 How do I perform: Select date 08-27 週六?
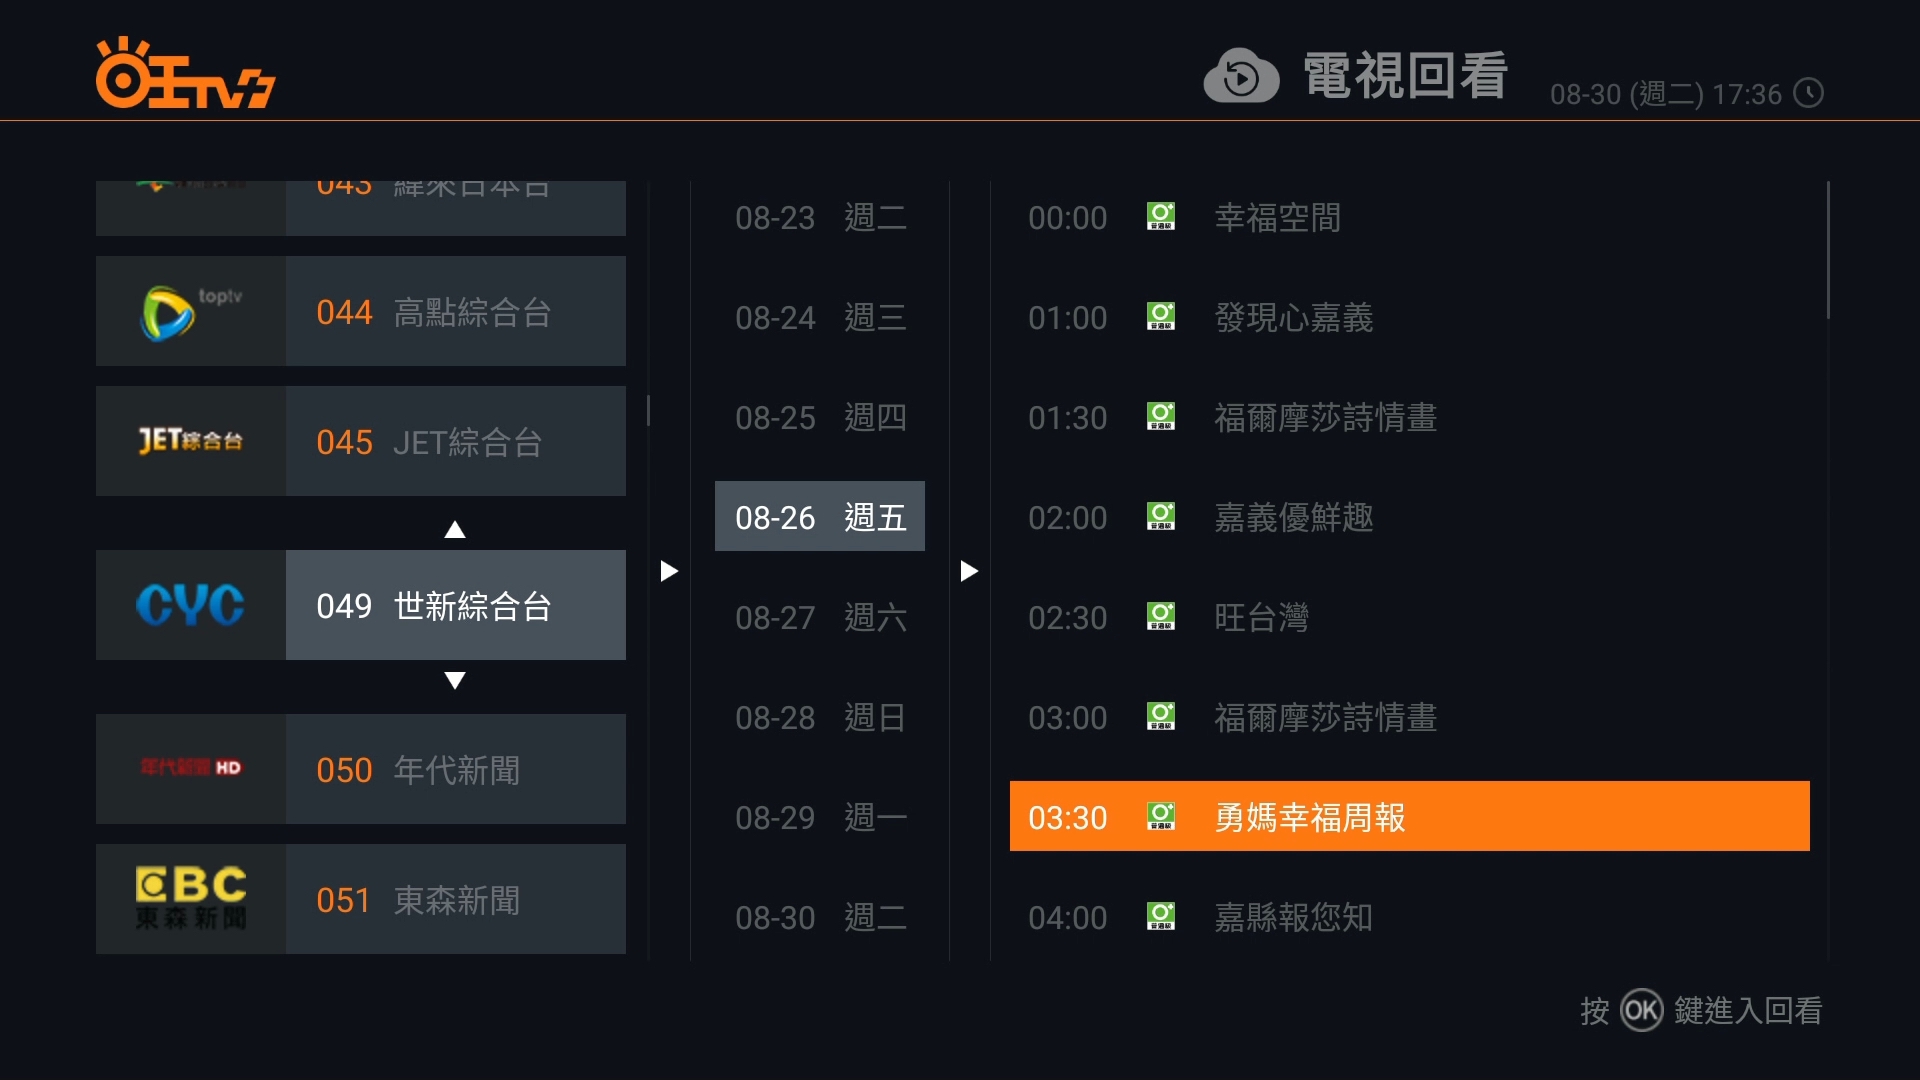click(x=820, y=617)
